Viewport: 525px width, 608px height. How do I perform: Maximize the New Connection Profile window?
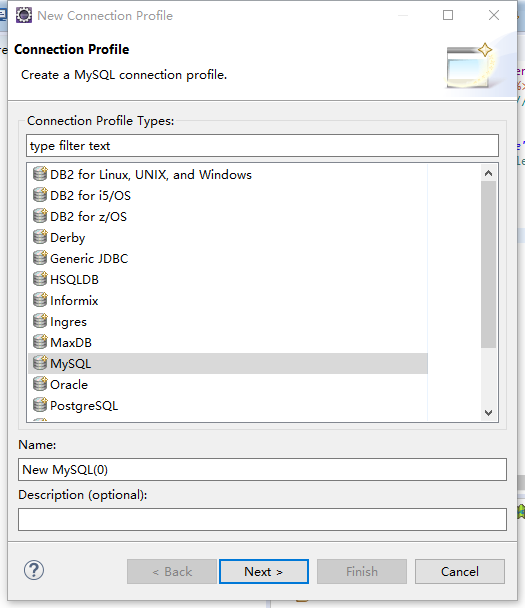[448, 15]
